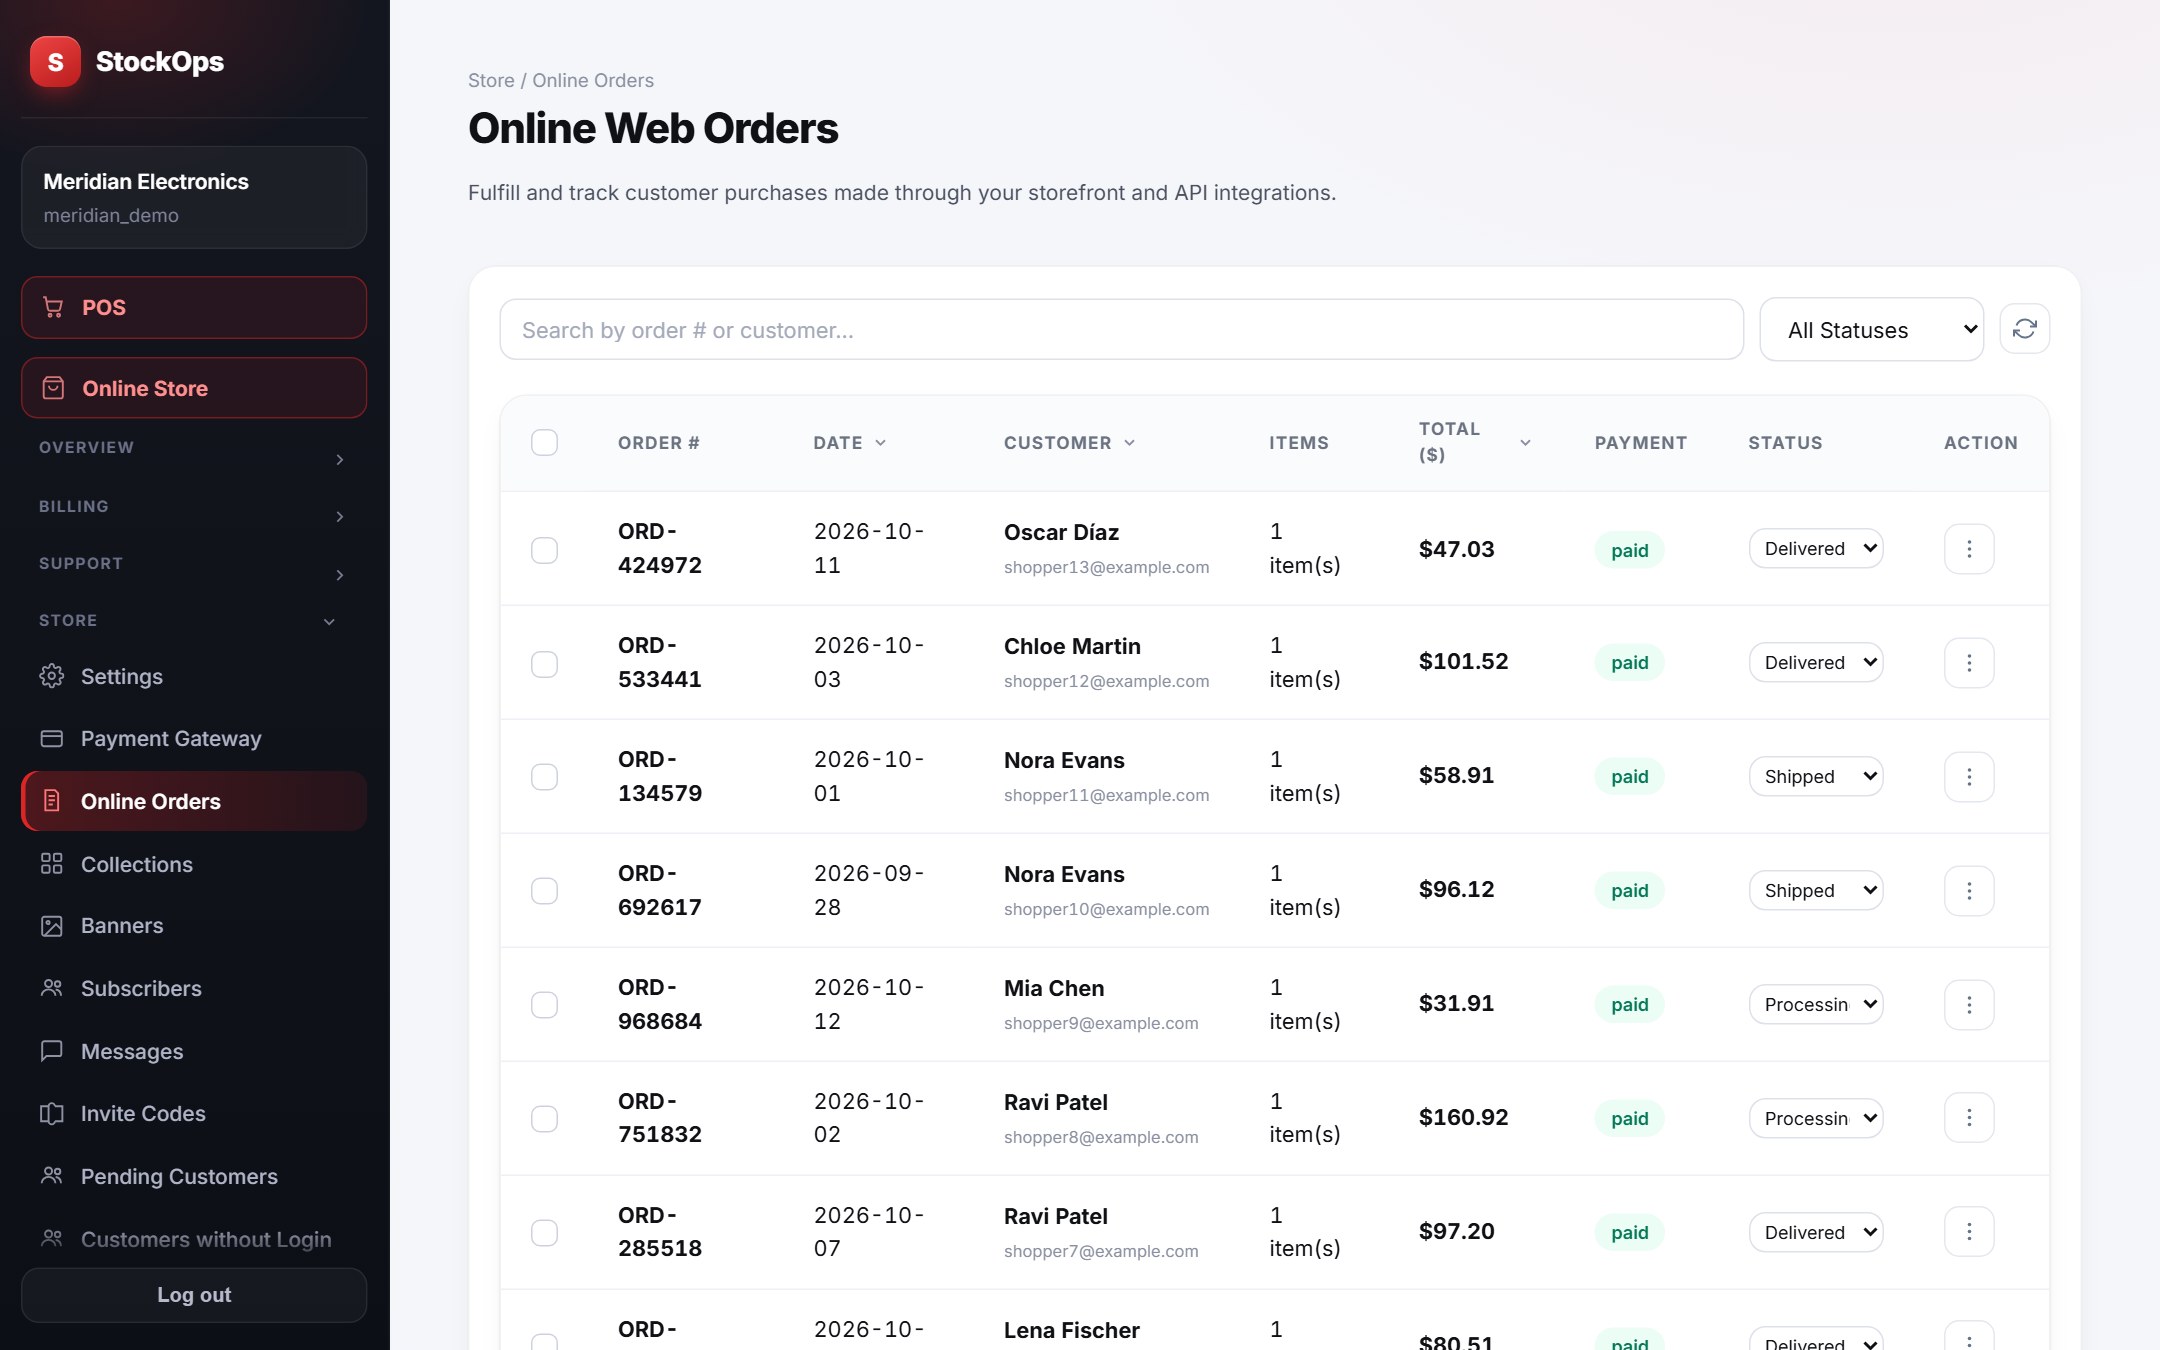Toggle the select-all orders checkbox
The width and height of the screenshot is (2160, 1350).
(x=544, y=442)
